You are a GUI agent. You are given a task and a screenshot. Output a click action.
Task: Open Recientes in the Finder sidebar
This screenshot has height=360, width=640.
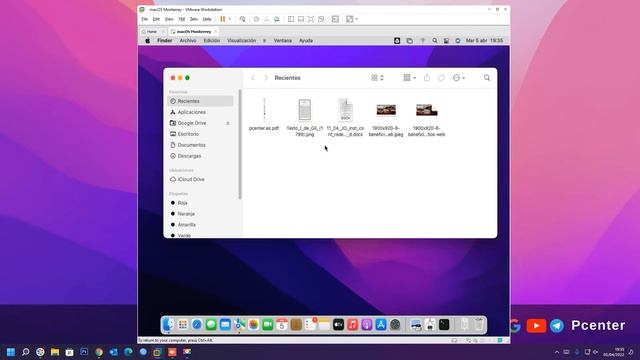[x=200, y=101]
